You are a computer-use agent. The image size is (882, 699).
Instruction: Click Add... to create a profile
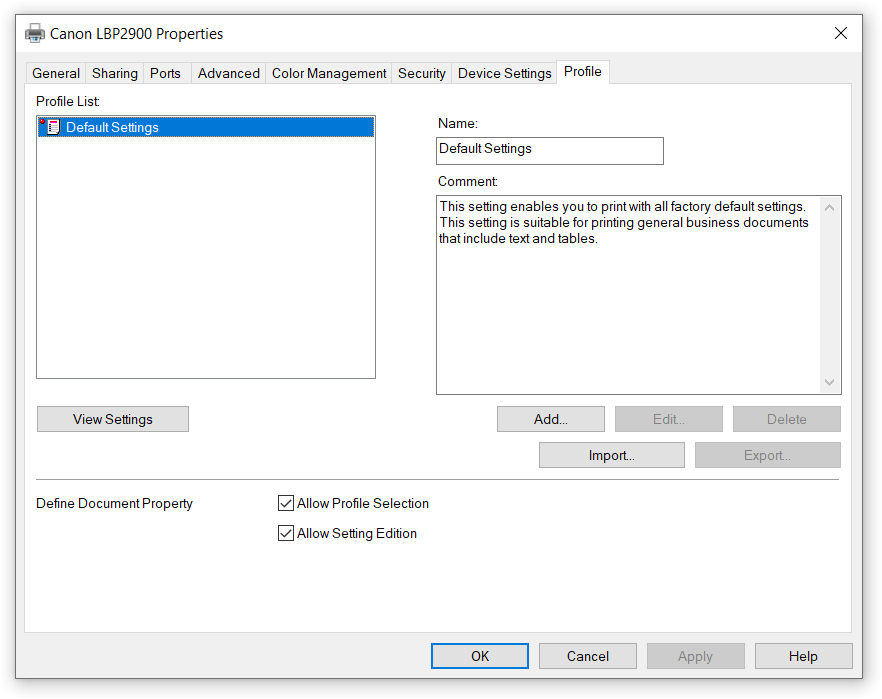coord(550,419)
